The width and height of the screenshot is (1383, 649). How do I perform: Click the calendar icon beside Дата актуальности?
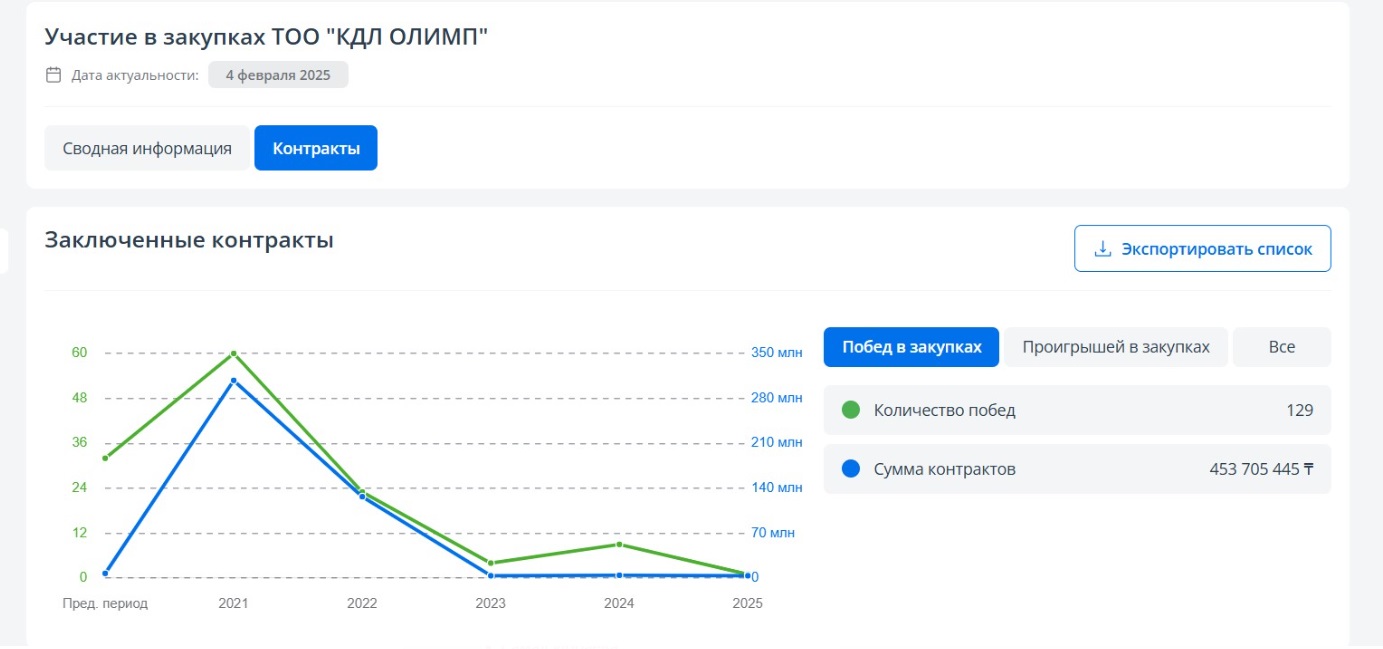[x=54, y=75]
